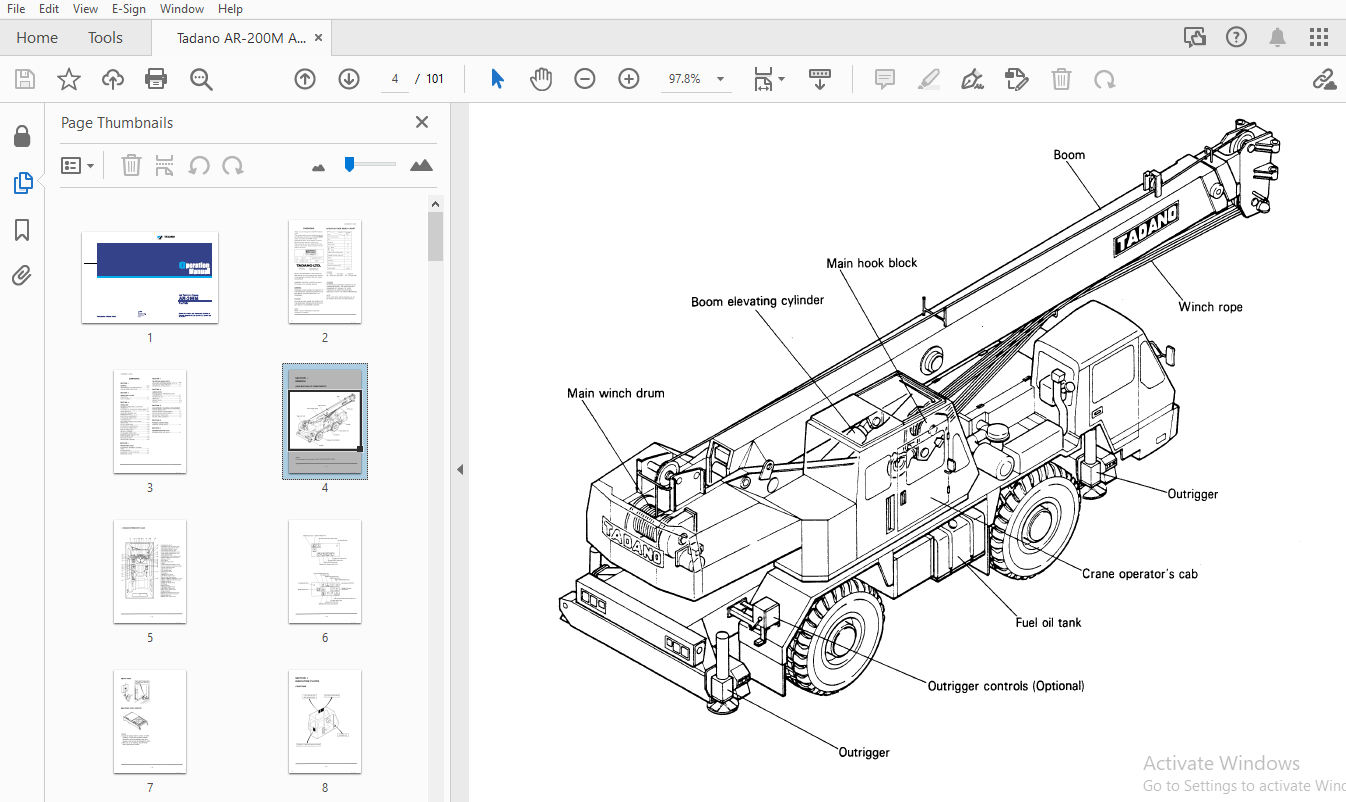Open notifications bell
Image resolution: width=1346 pixels, height=802 pixels.
(1278, 37)
